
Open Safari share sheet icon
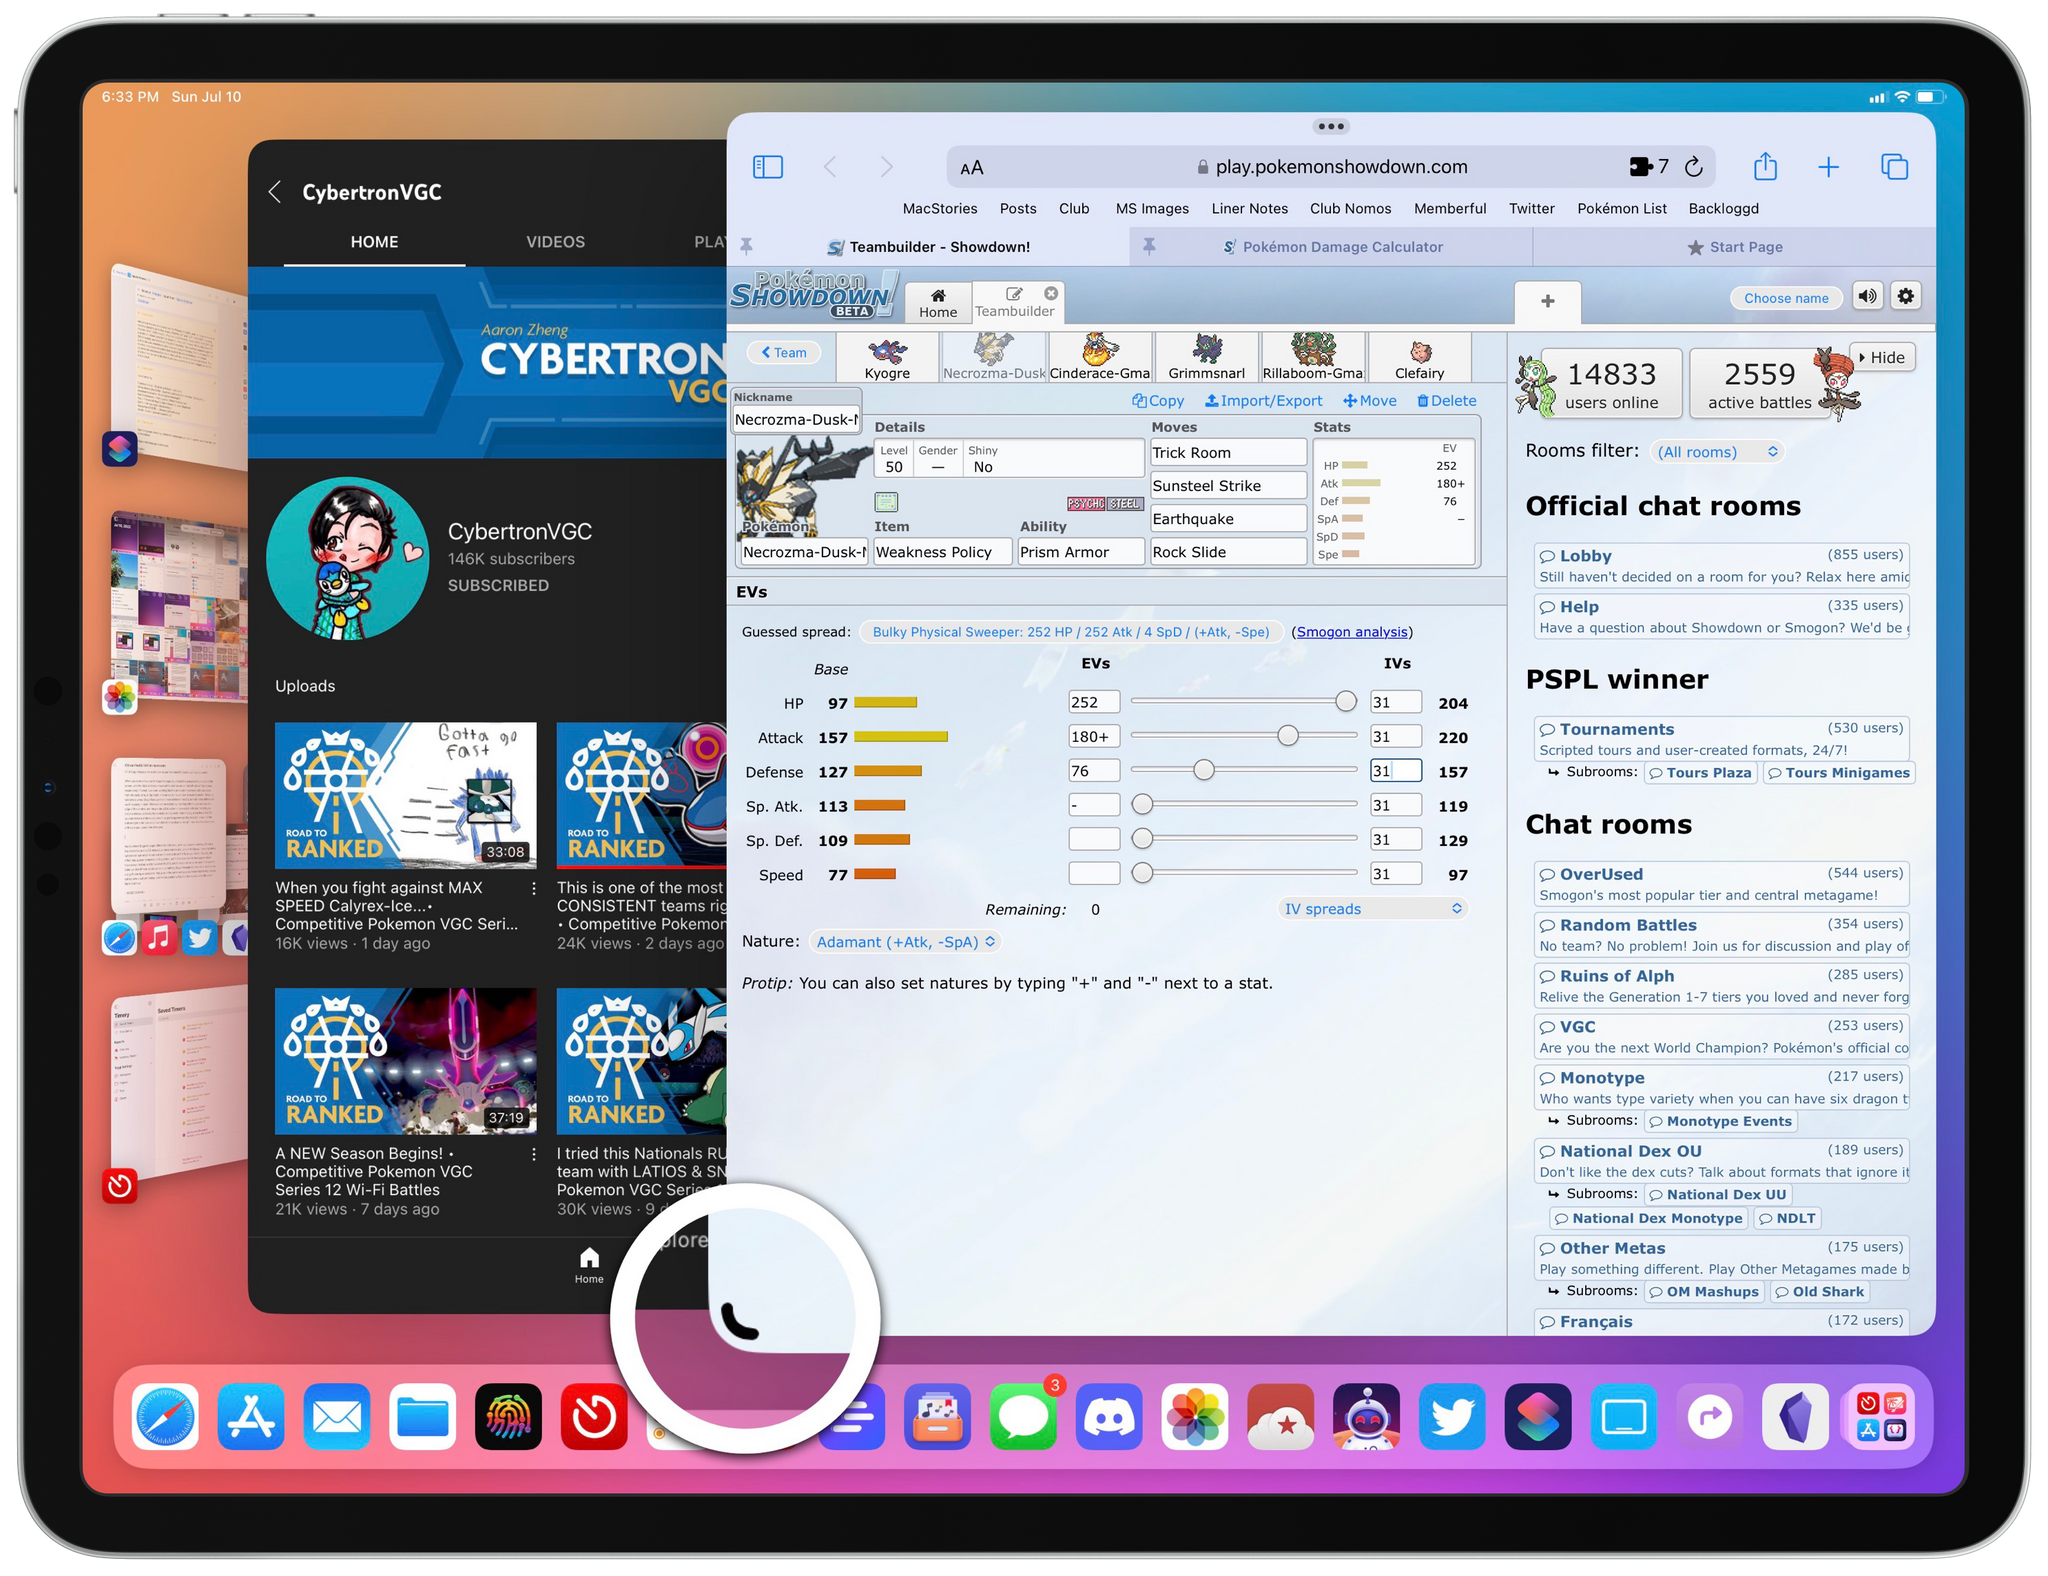pyautogui.click(x=1765, y=166)
